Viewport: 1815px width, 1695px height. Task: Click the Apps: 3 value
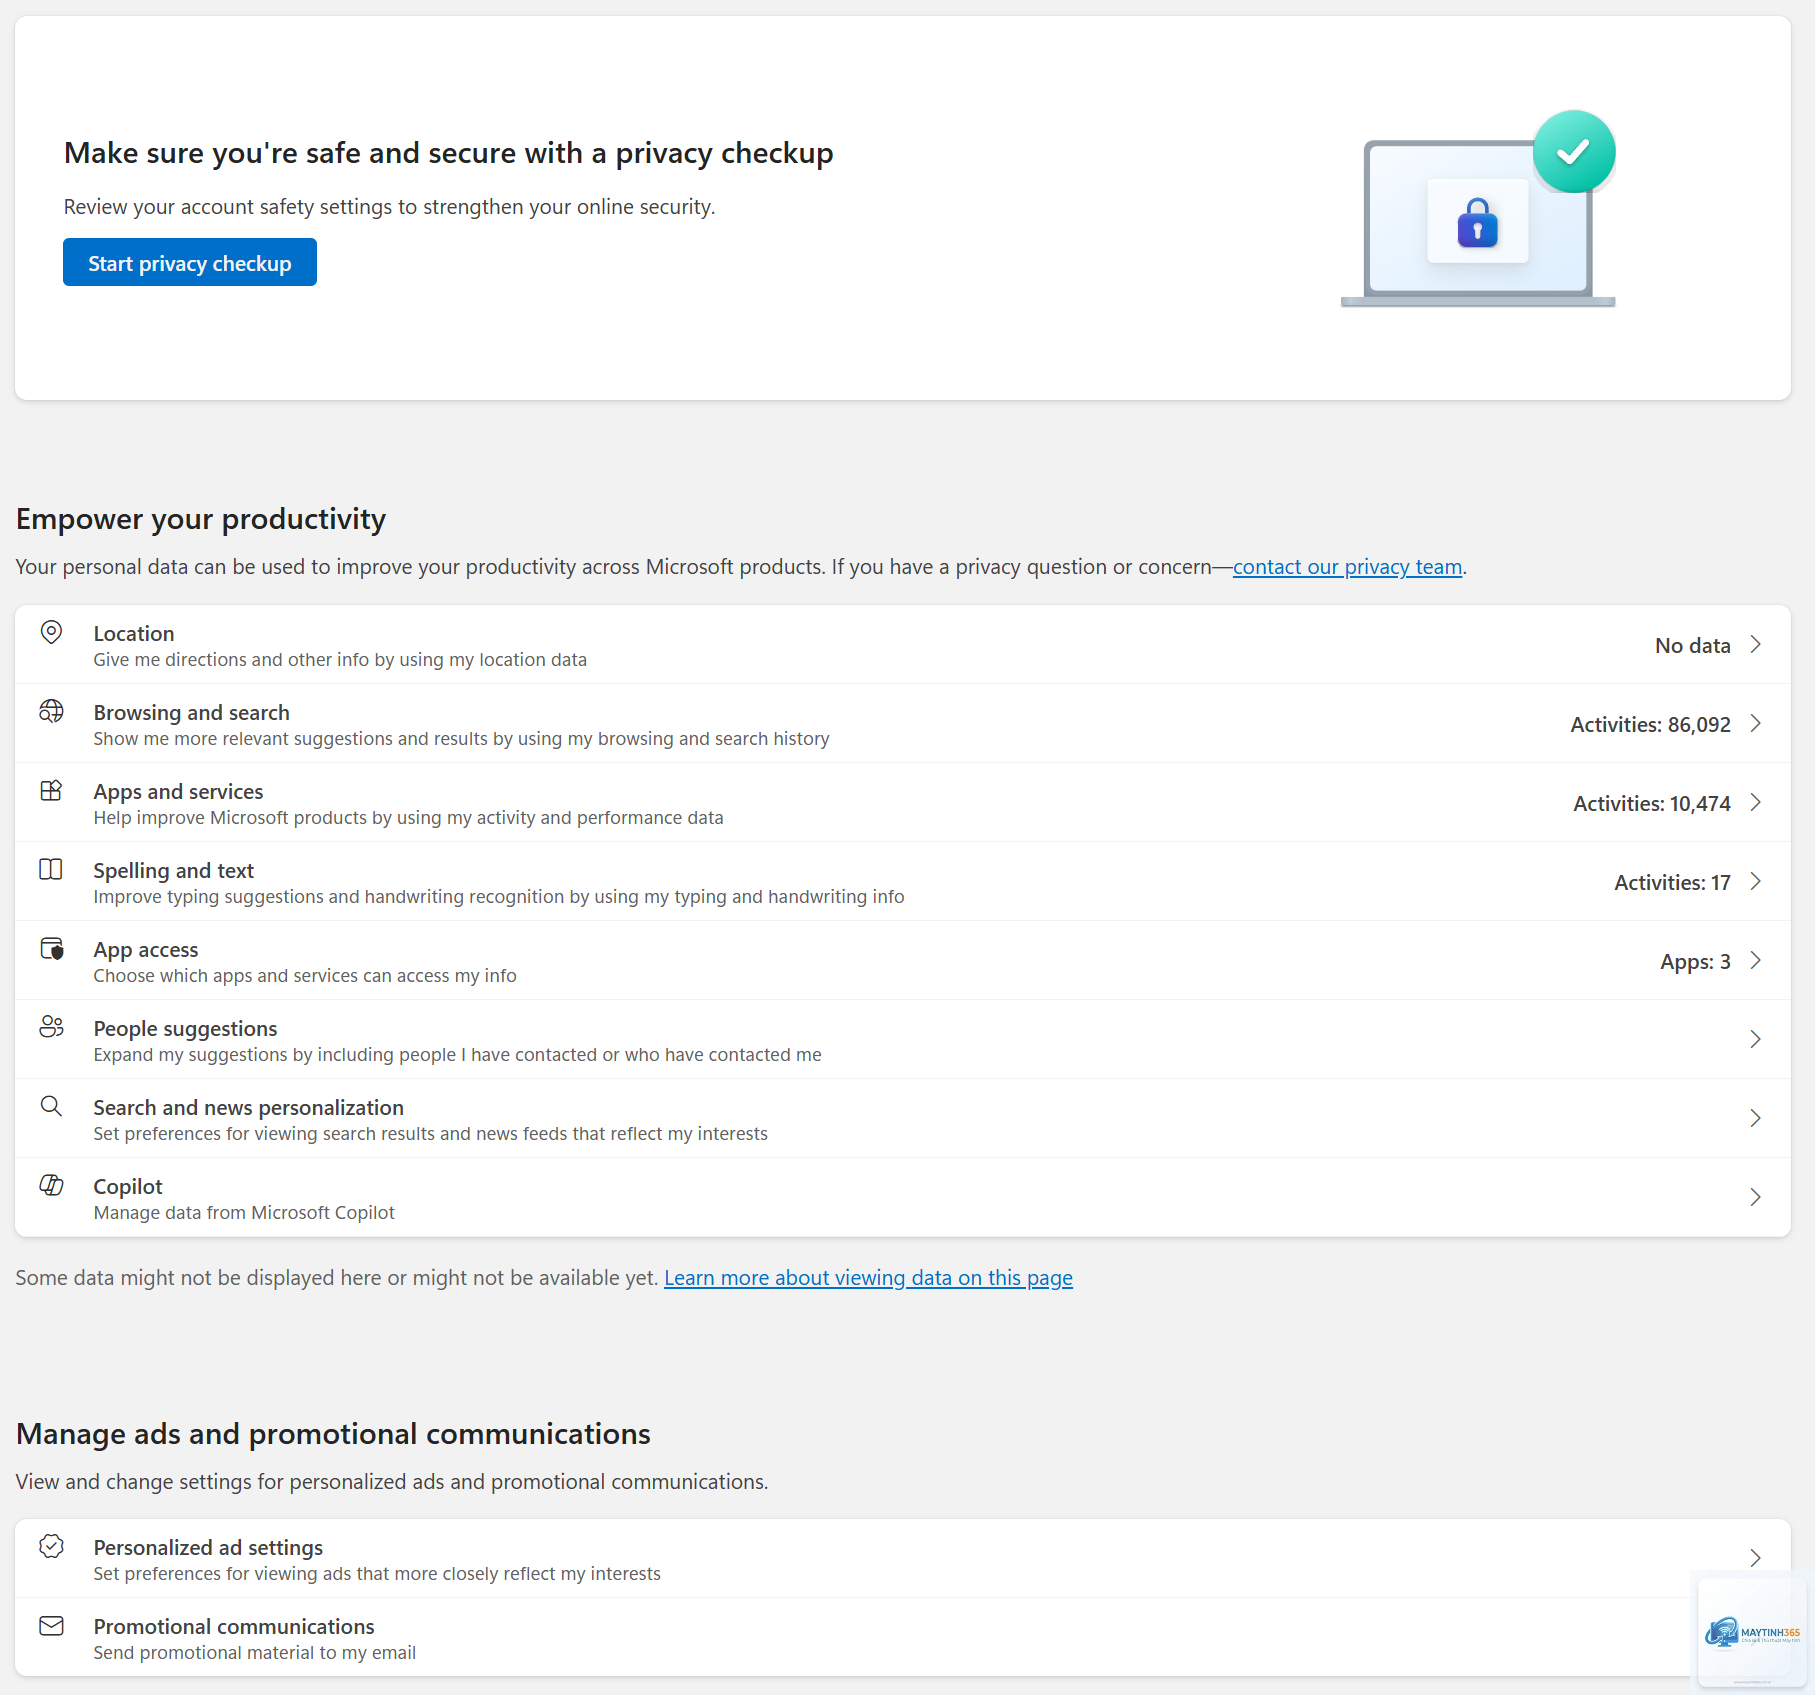coord(1695,961)
